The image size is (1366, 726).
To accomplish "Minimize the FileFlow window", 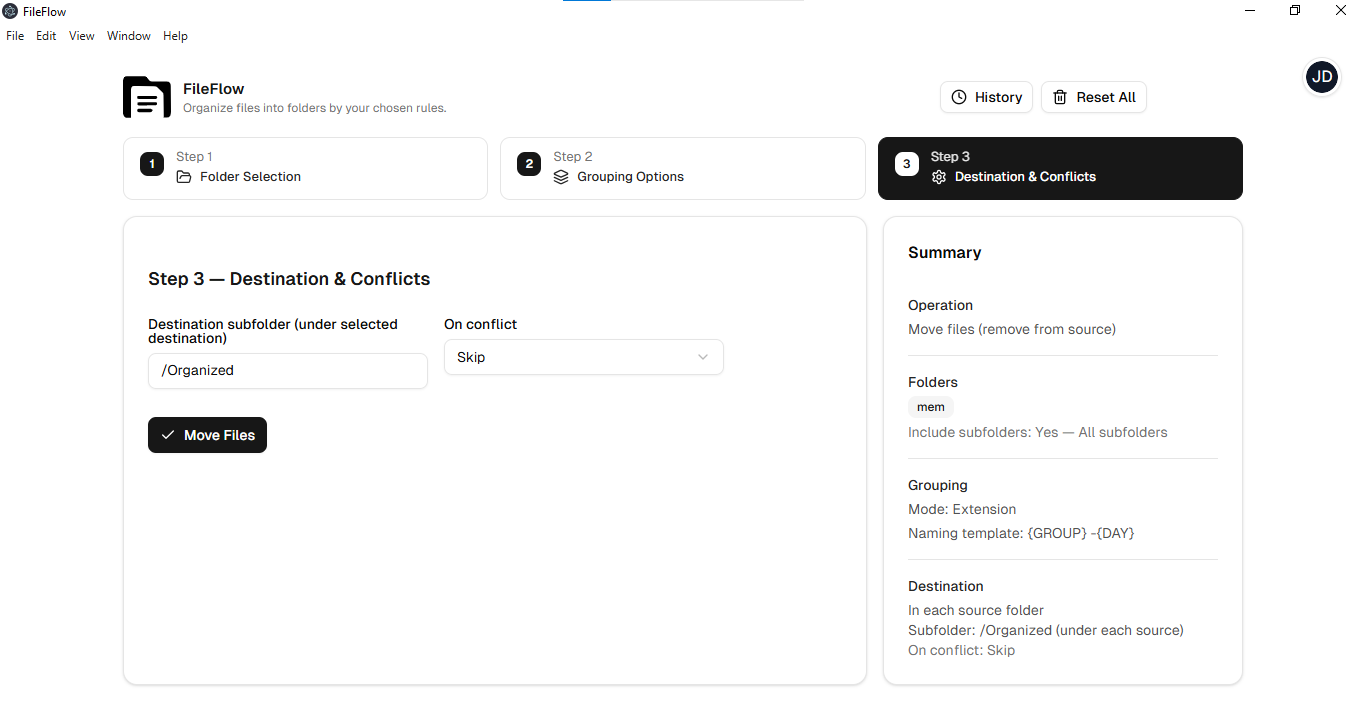I will pos(1250,11).
